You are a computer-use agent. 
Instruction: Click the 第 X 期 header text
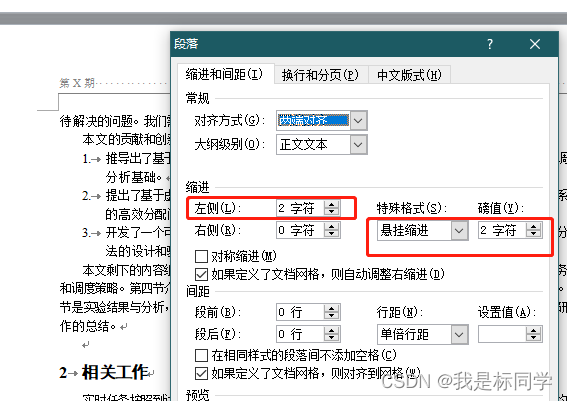pyautogui.click(x=77, y=83)
